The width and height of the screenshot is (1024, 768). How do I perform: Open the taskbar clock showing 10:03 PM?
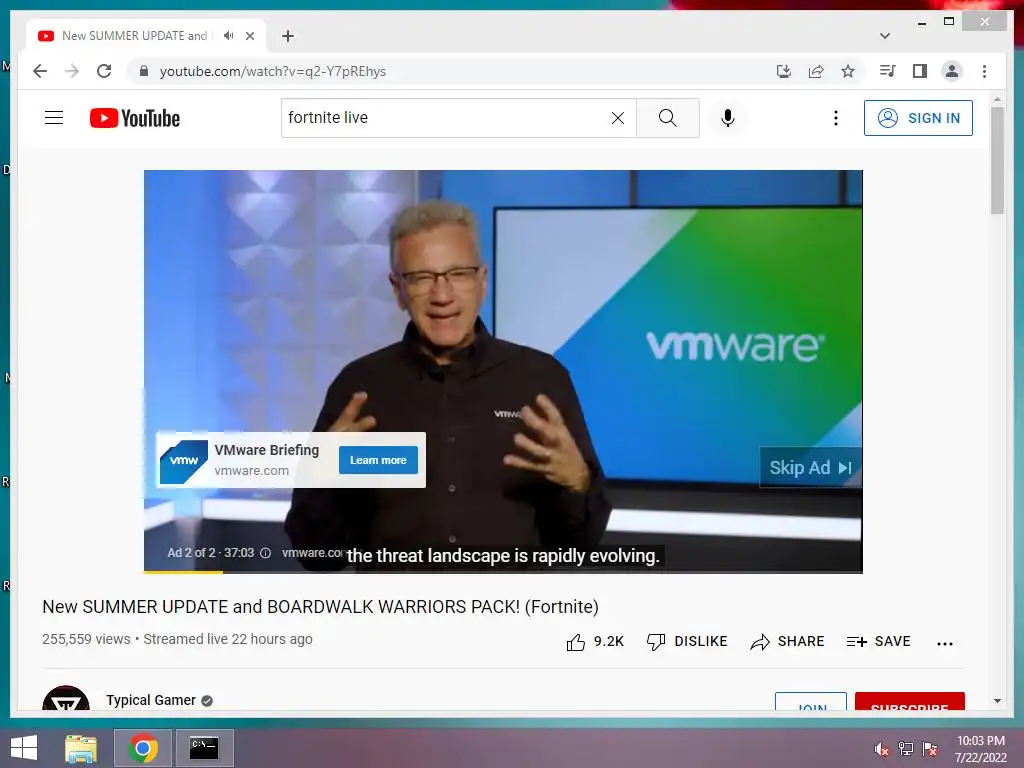981,749
